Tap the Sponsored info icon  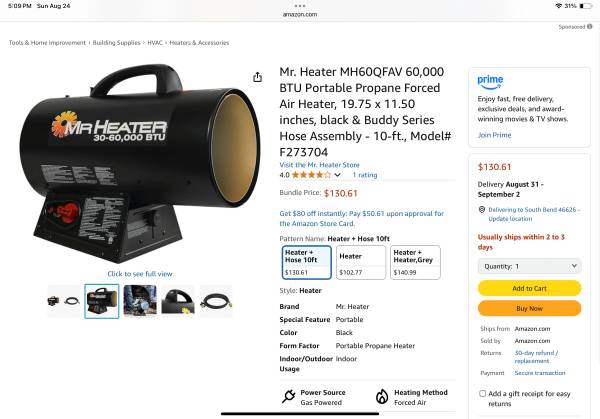590,26
